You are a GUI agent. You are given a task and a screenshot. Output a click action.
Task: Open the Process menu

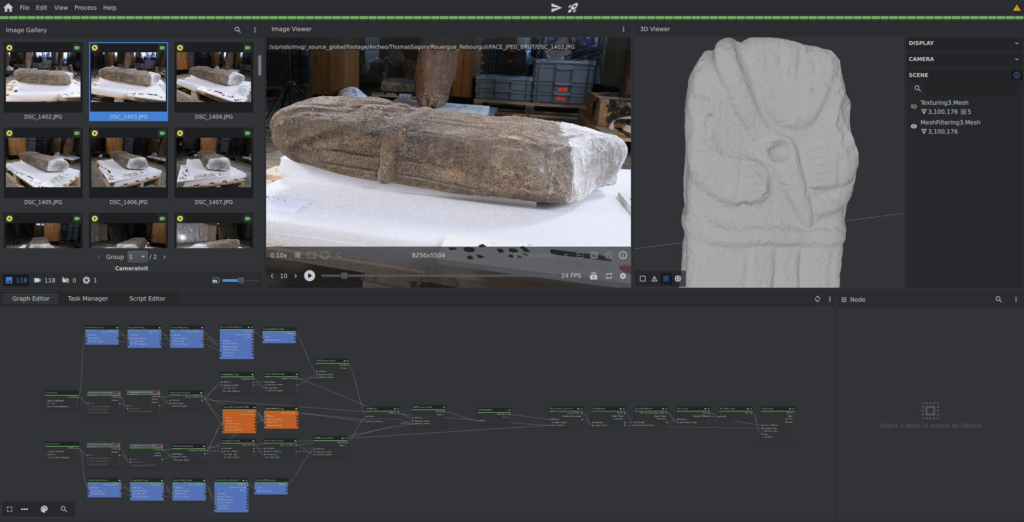85,7
